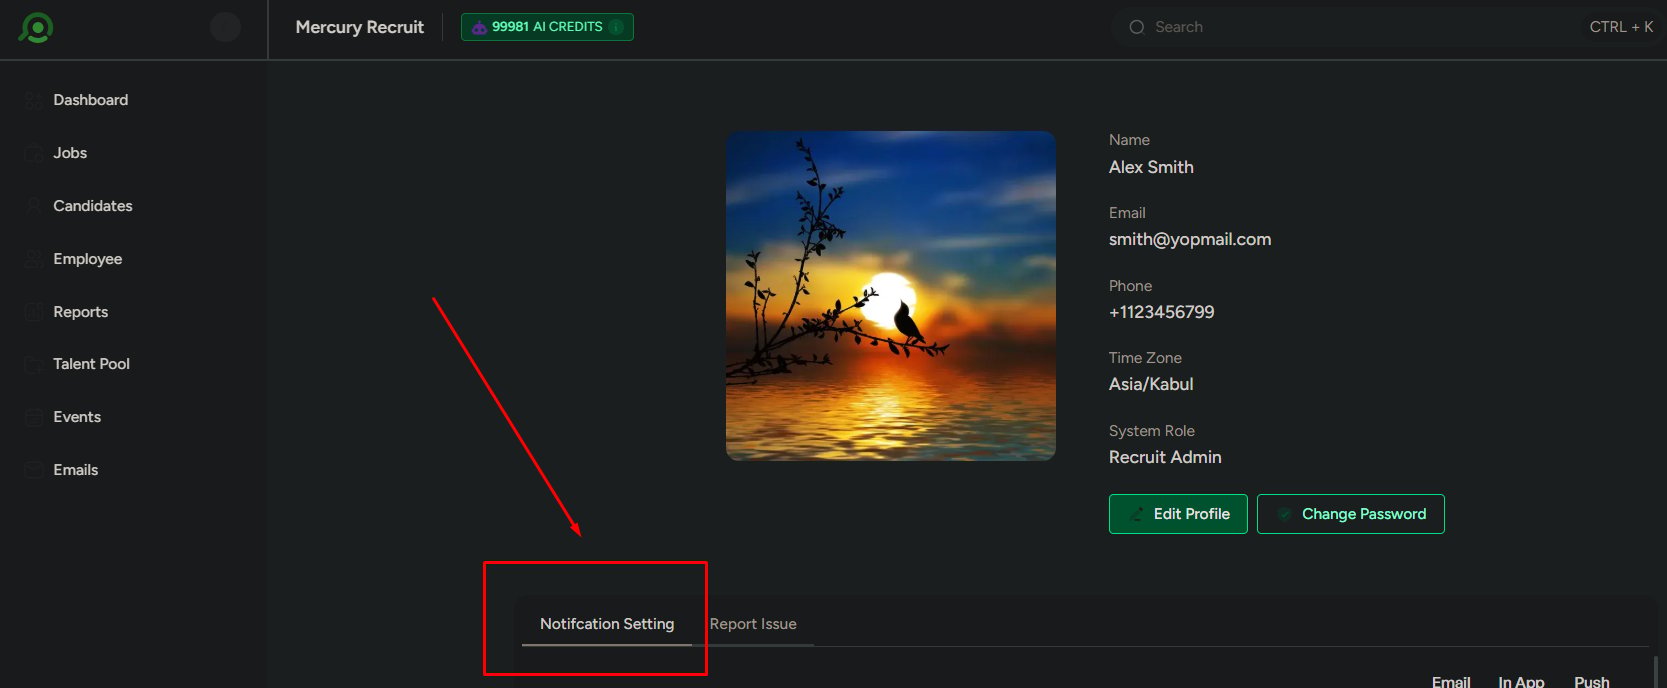Click the system role Recruit Admin
1667x688 pixels.
click(1165, 457)
